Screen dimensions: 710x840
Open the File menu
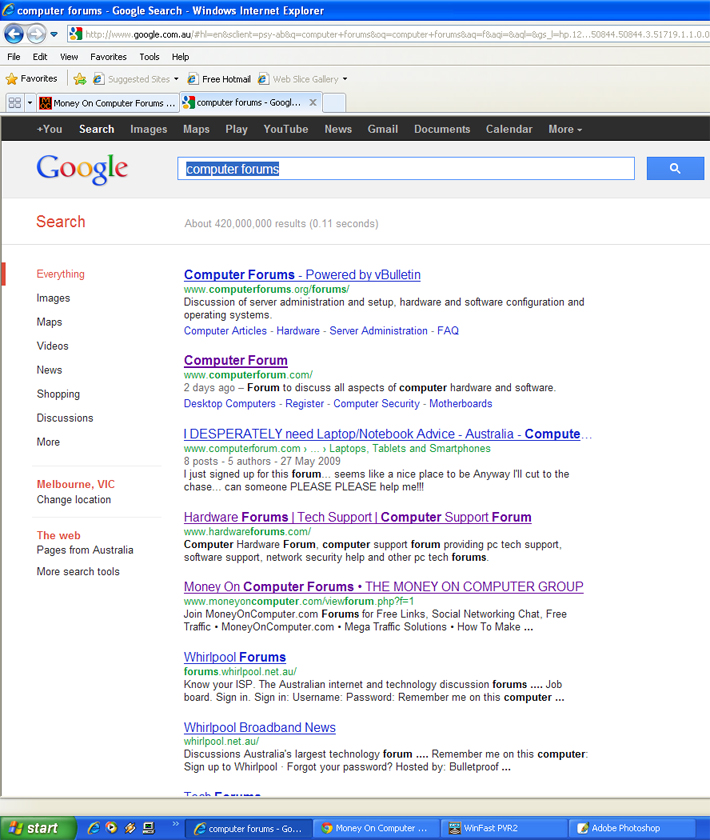14,57
